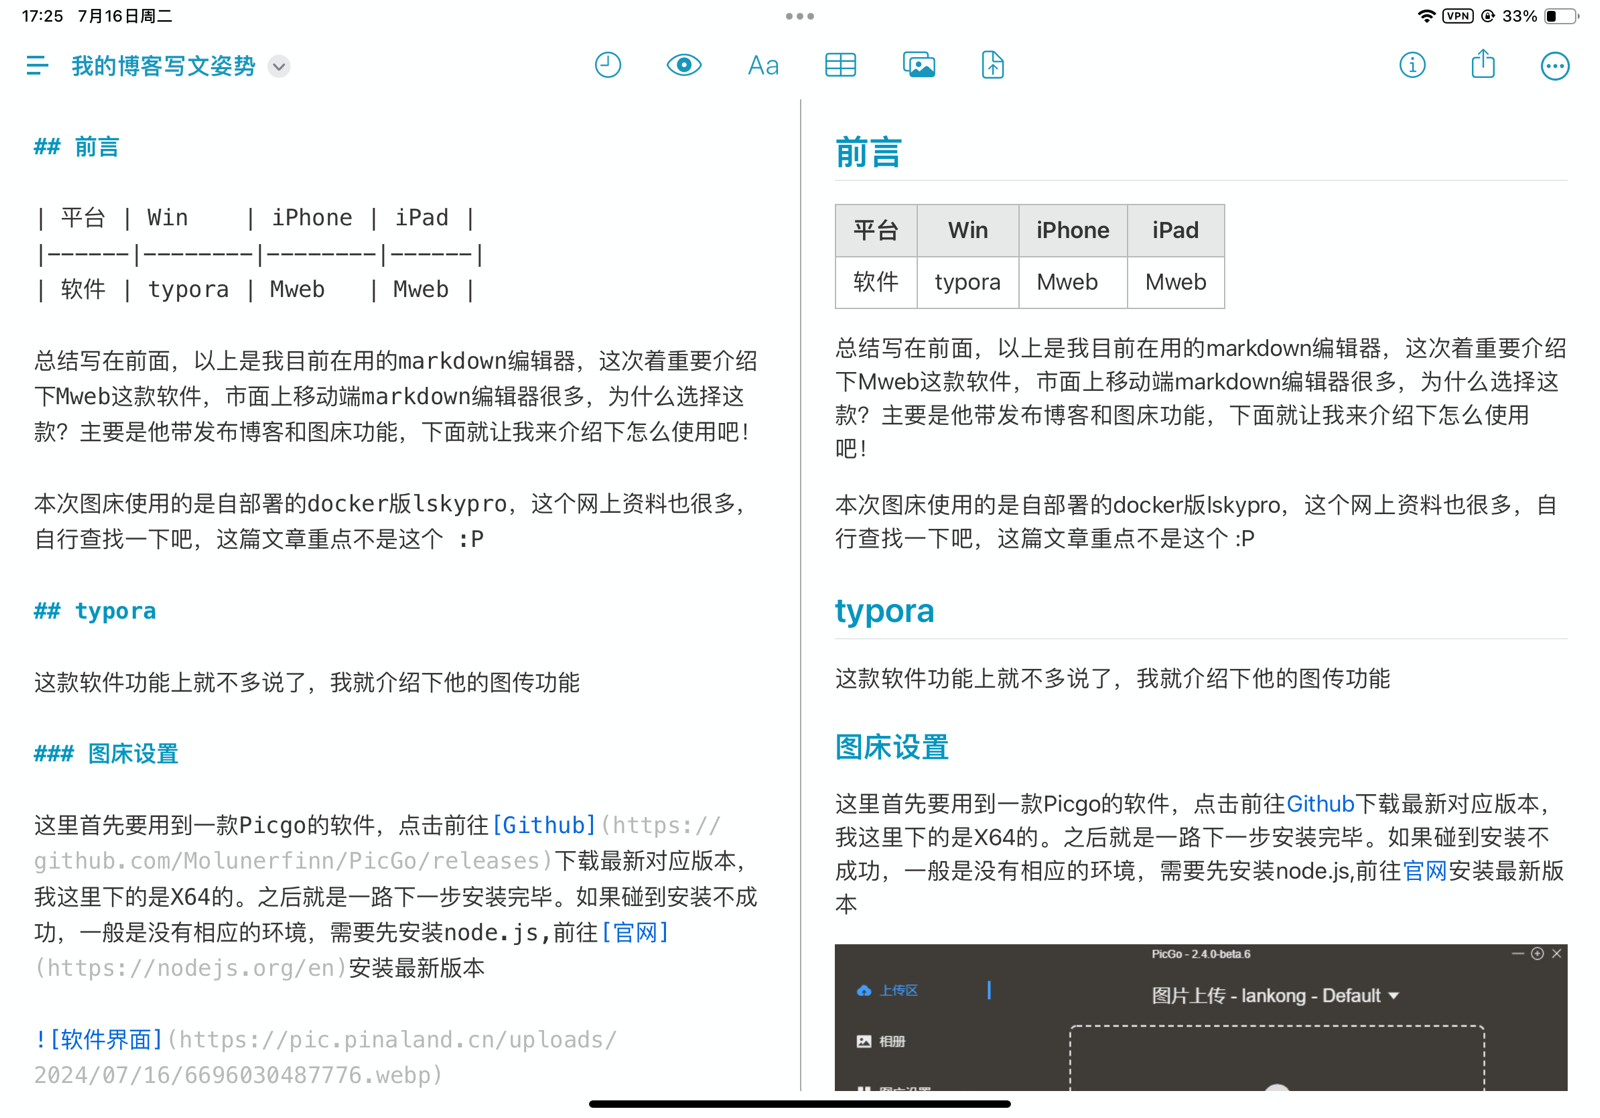Viewport: 1600px width, 1118px height.
Task: Click the iPhone header cell in preview table
Action: click(1073, 230)
